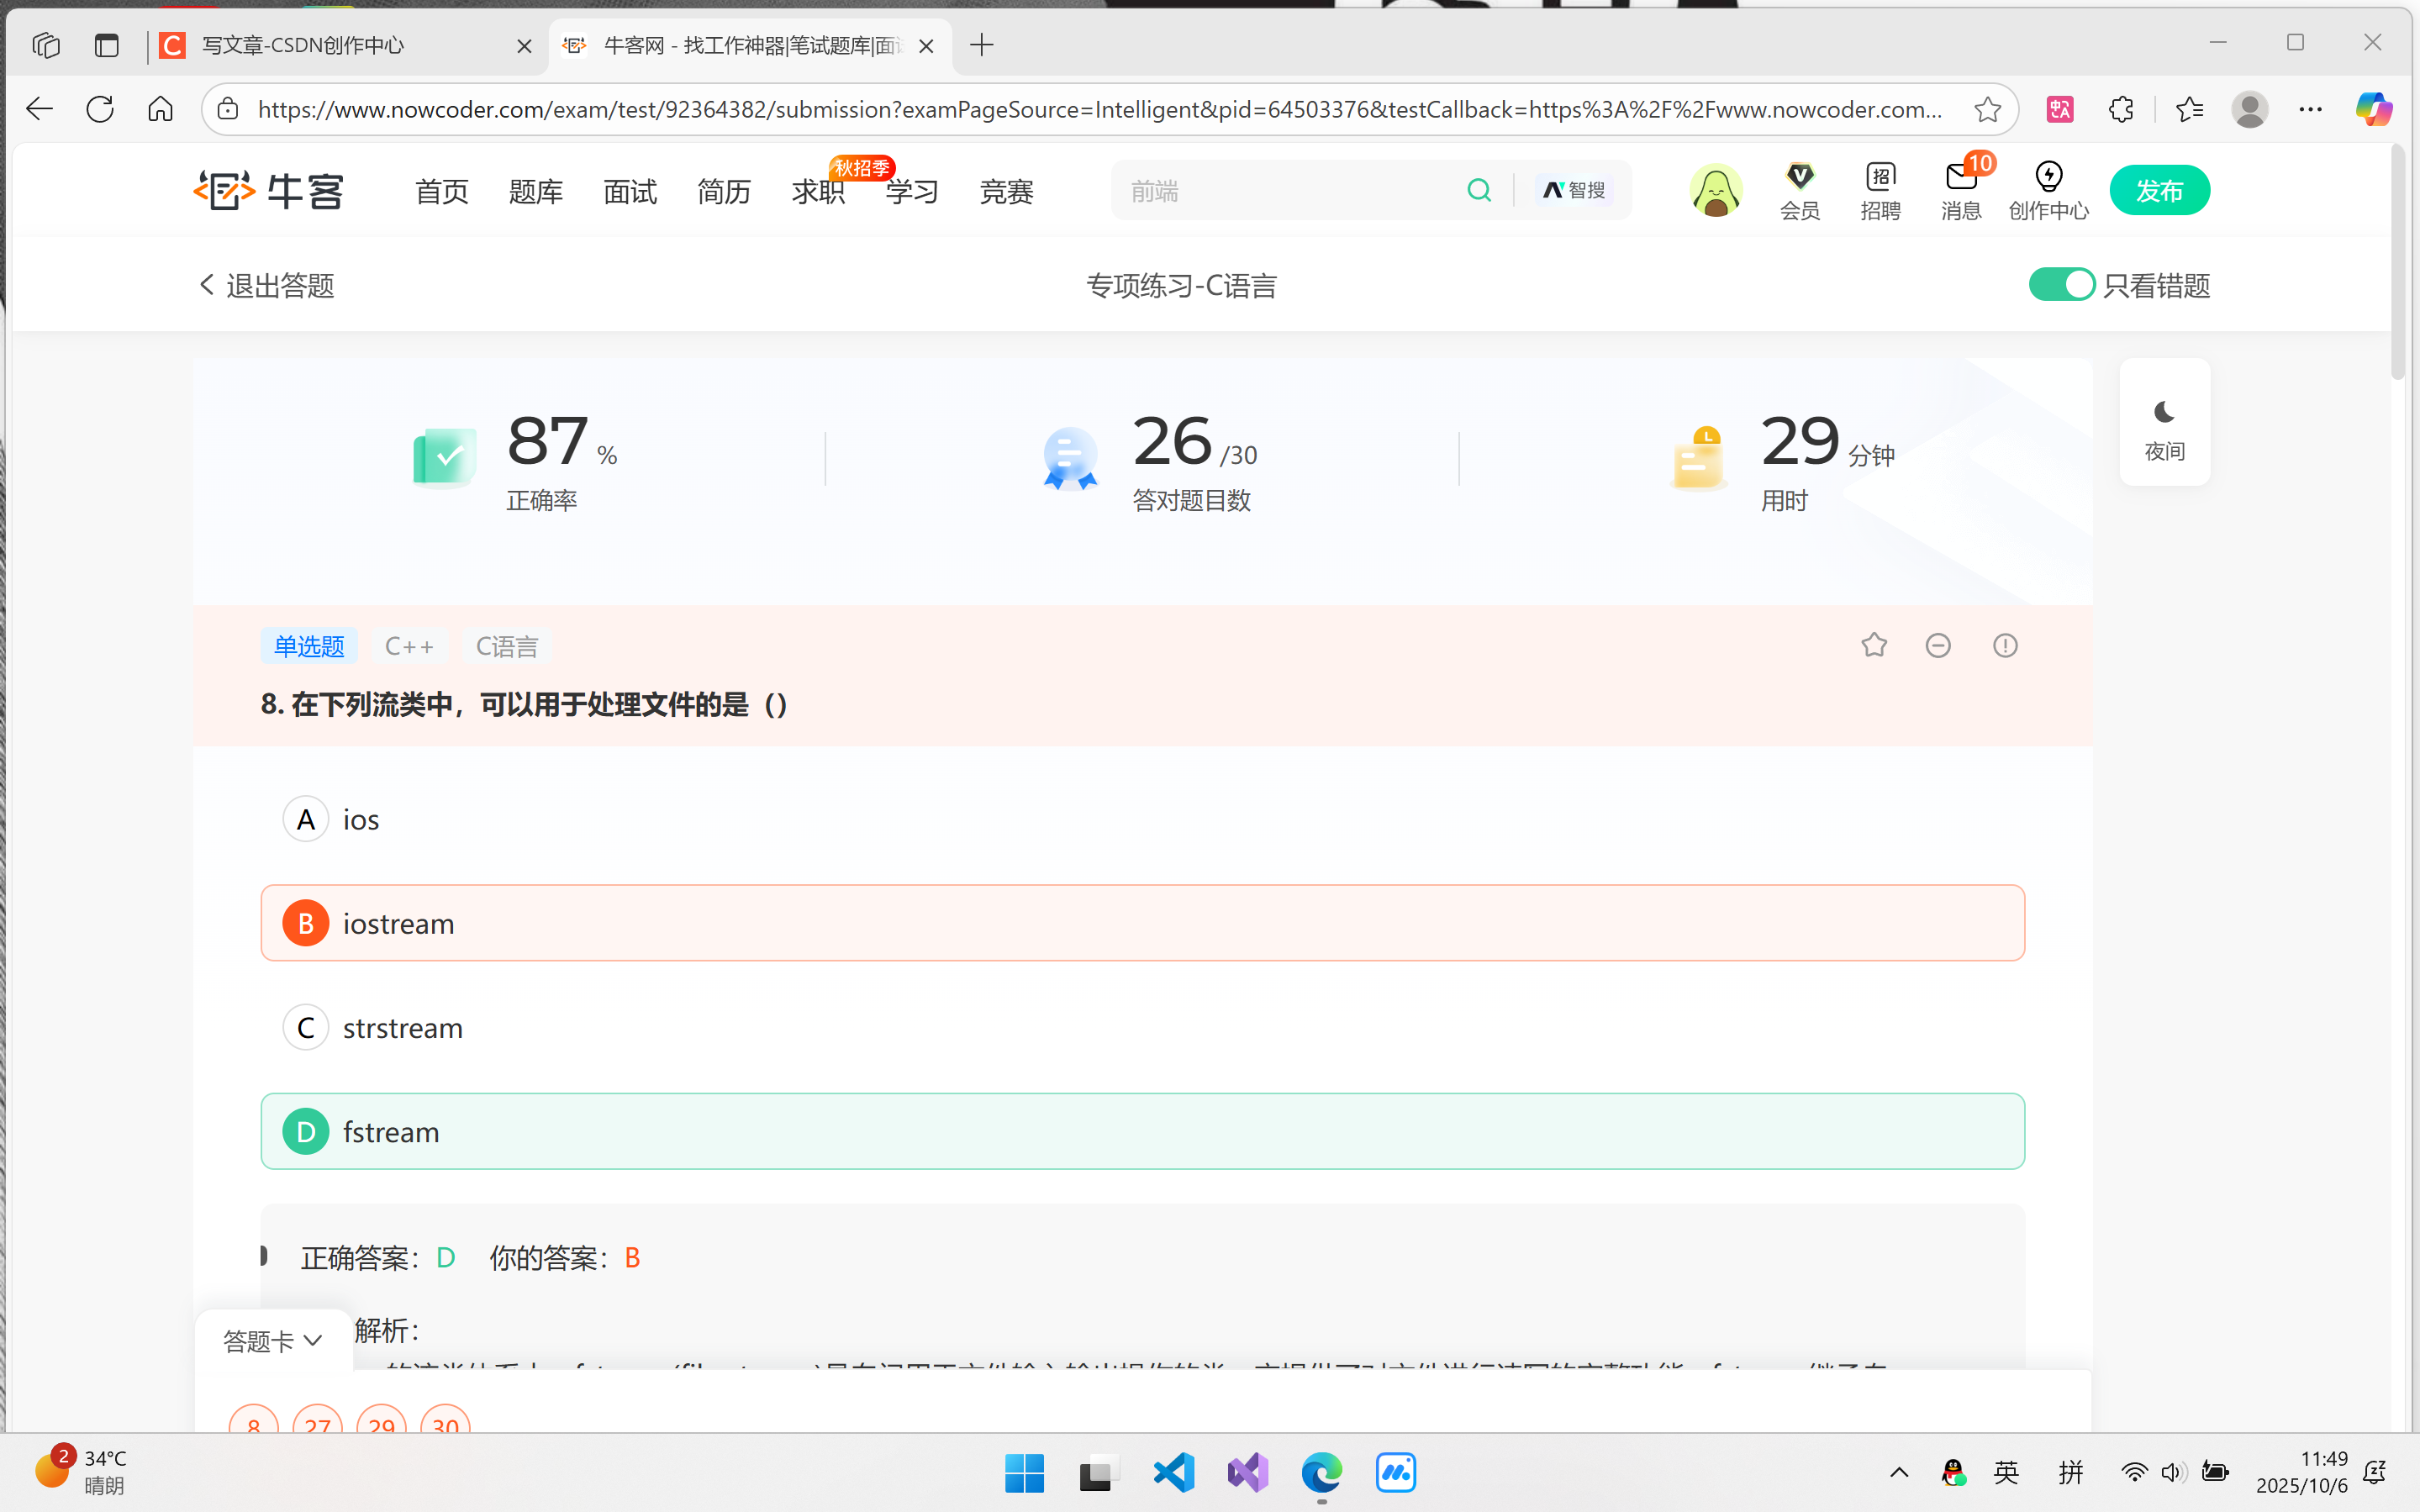This screenshot has width=2420, height=1512.
Task: Click the search magnifier icon
Action: 1479,190
